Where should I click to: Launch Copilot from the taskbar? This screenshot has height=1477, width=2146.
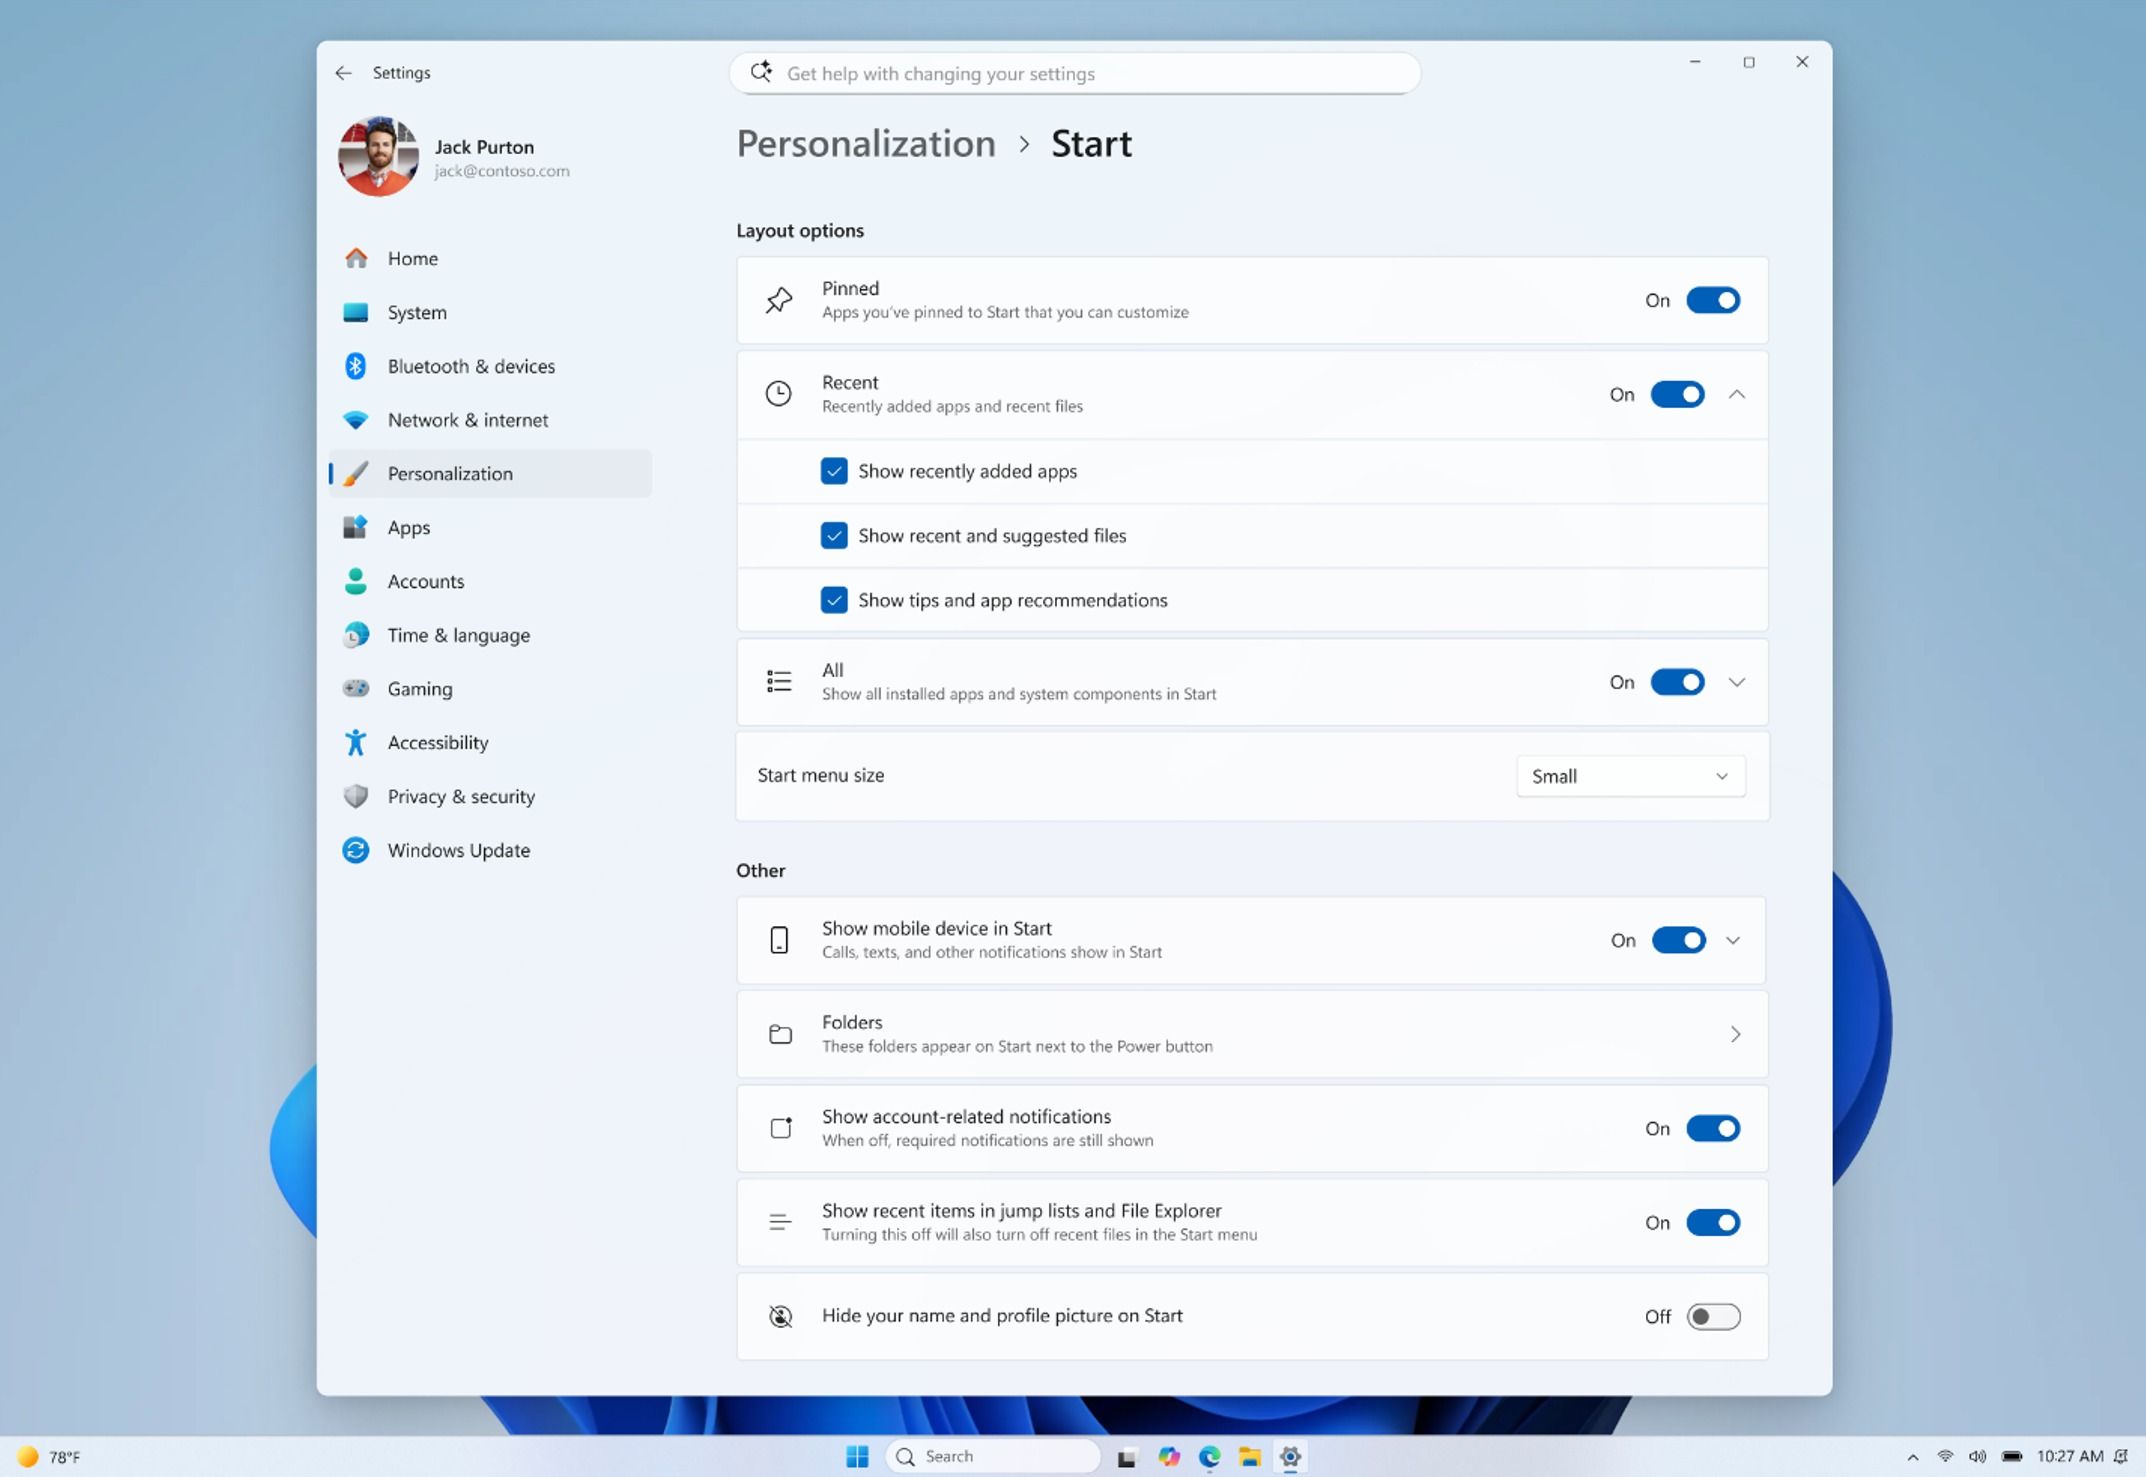click(x=1169, y=1456)
